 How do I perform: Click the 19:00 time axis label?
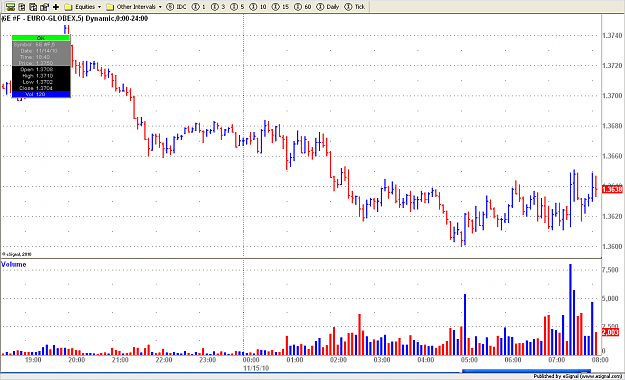33,360
